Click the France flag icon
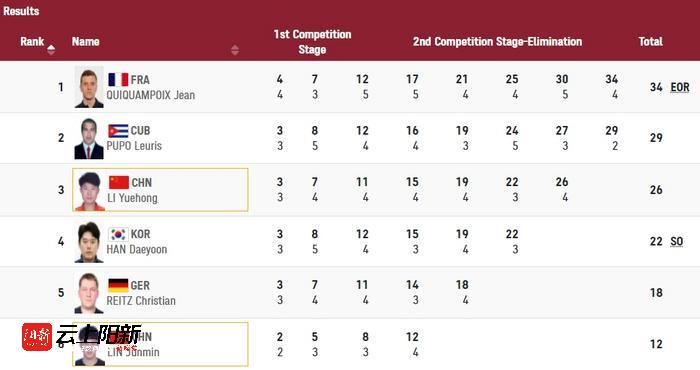Image resolution: width=700 pixels, height=370 pixels. 118,80
